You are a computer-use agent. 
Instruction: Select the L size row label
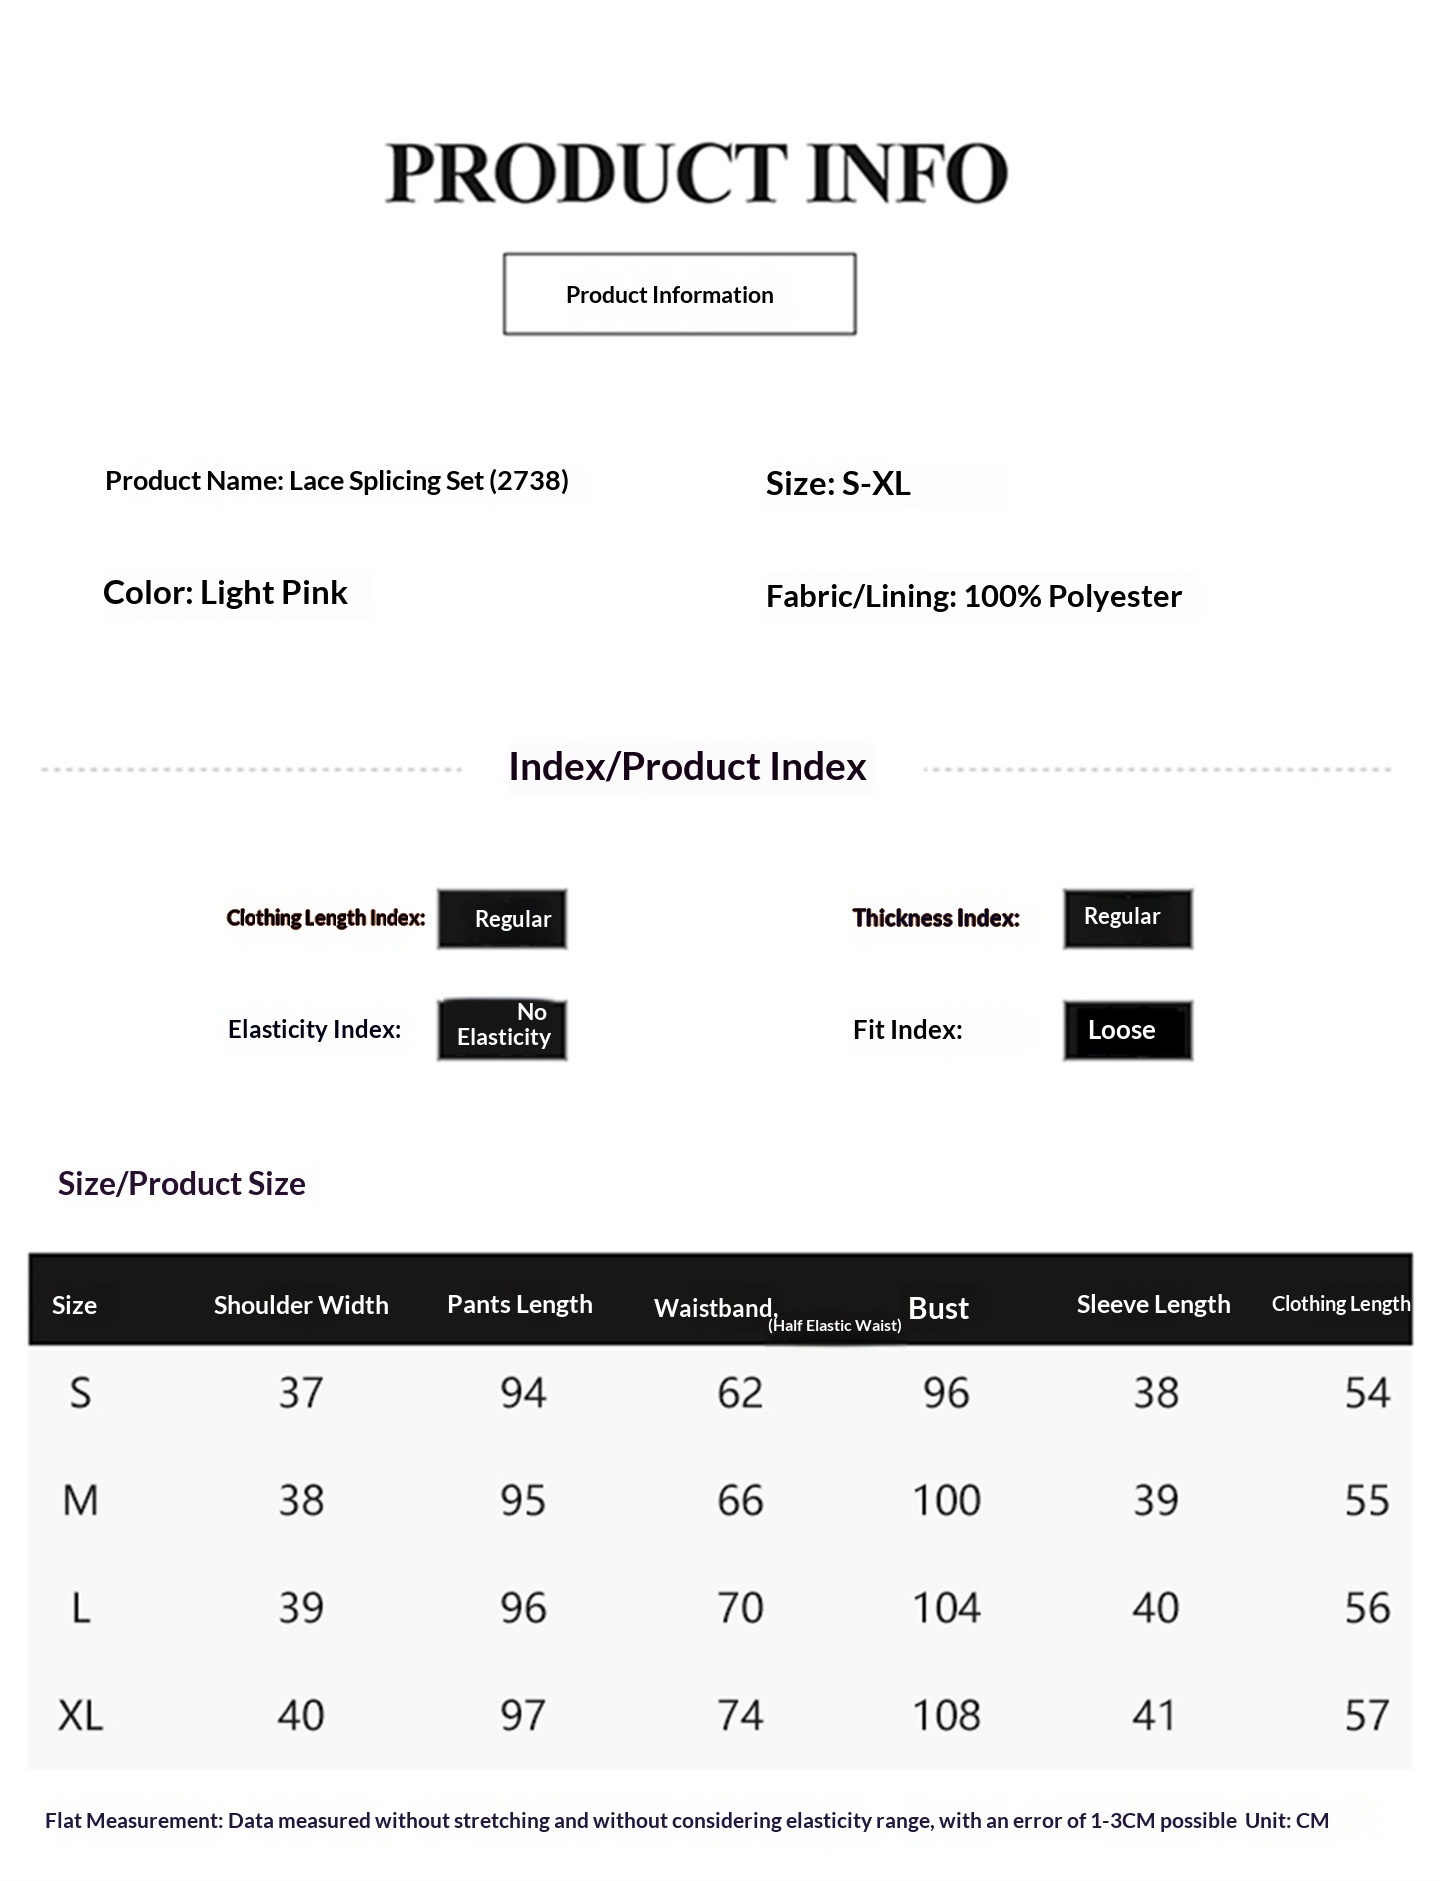click(81, 1608)
